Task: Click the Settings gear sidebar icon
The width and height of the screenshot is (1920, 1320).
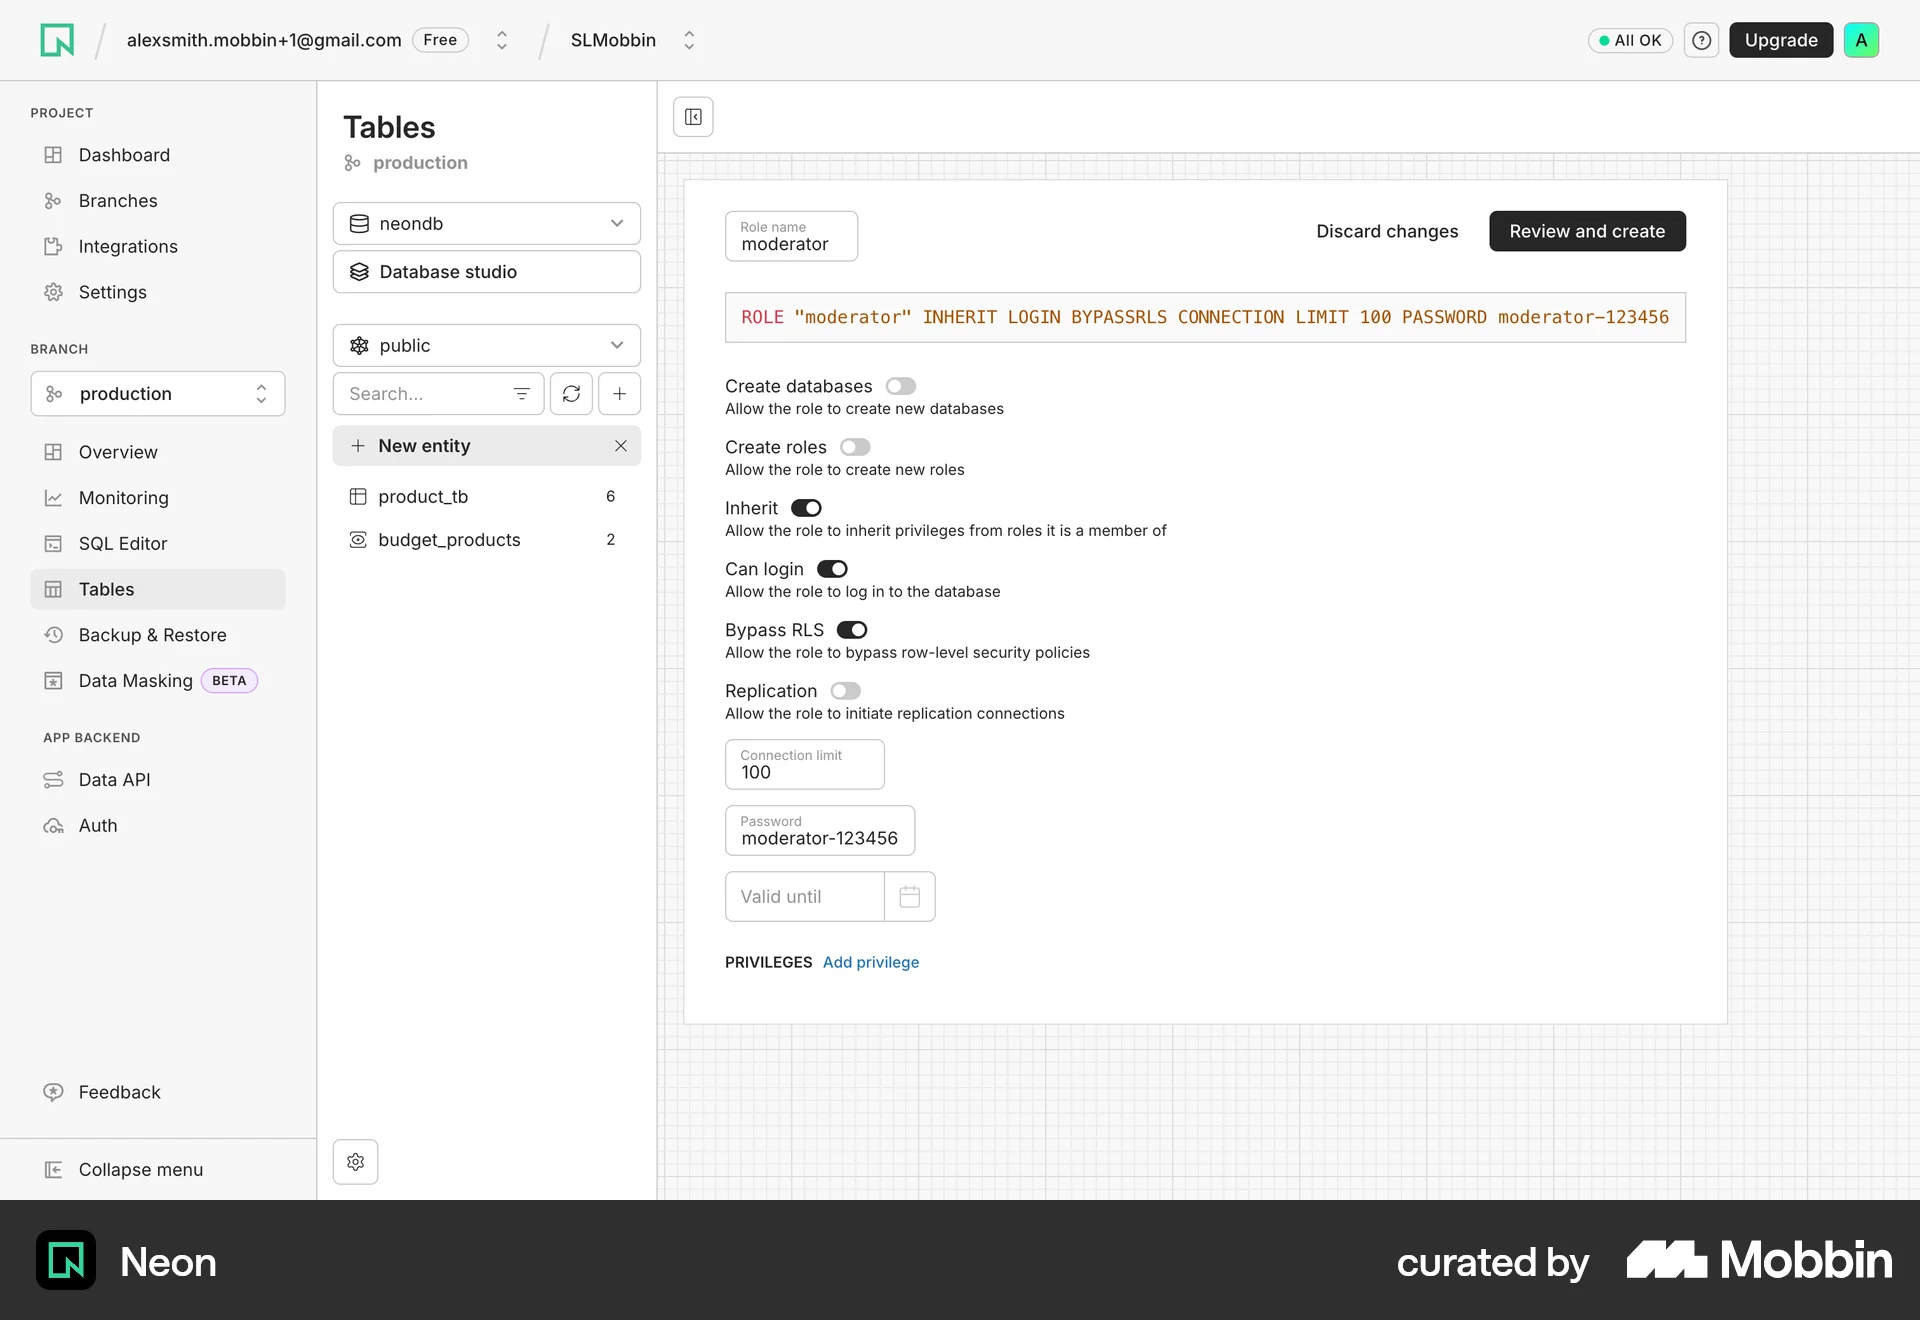Action: (x=53, y=292)
